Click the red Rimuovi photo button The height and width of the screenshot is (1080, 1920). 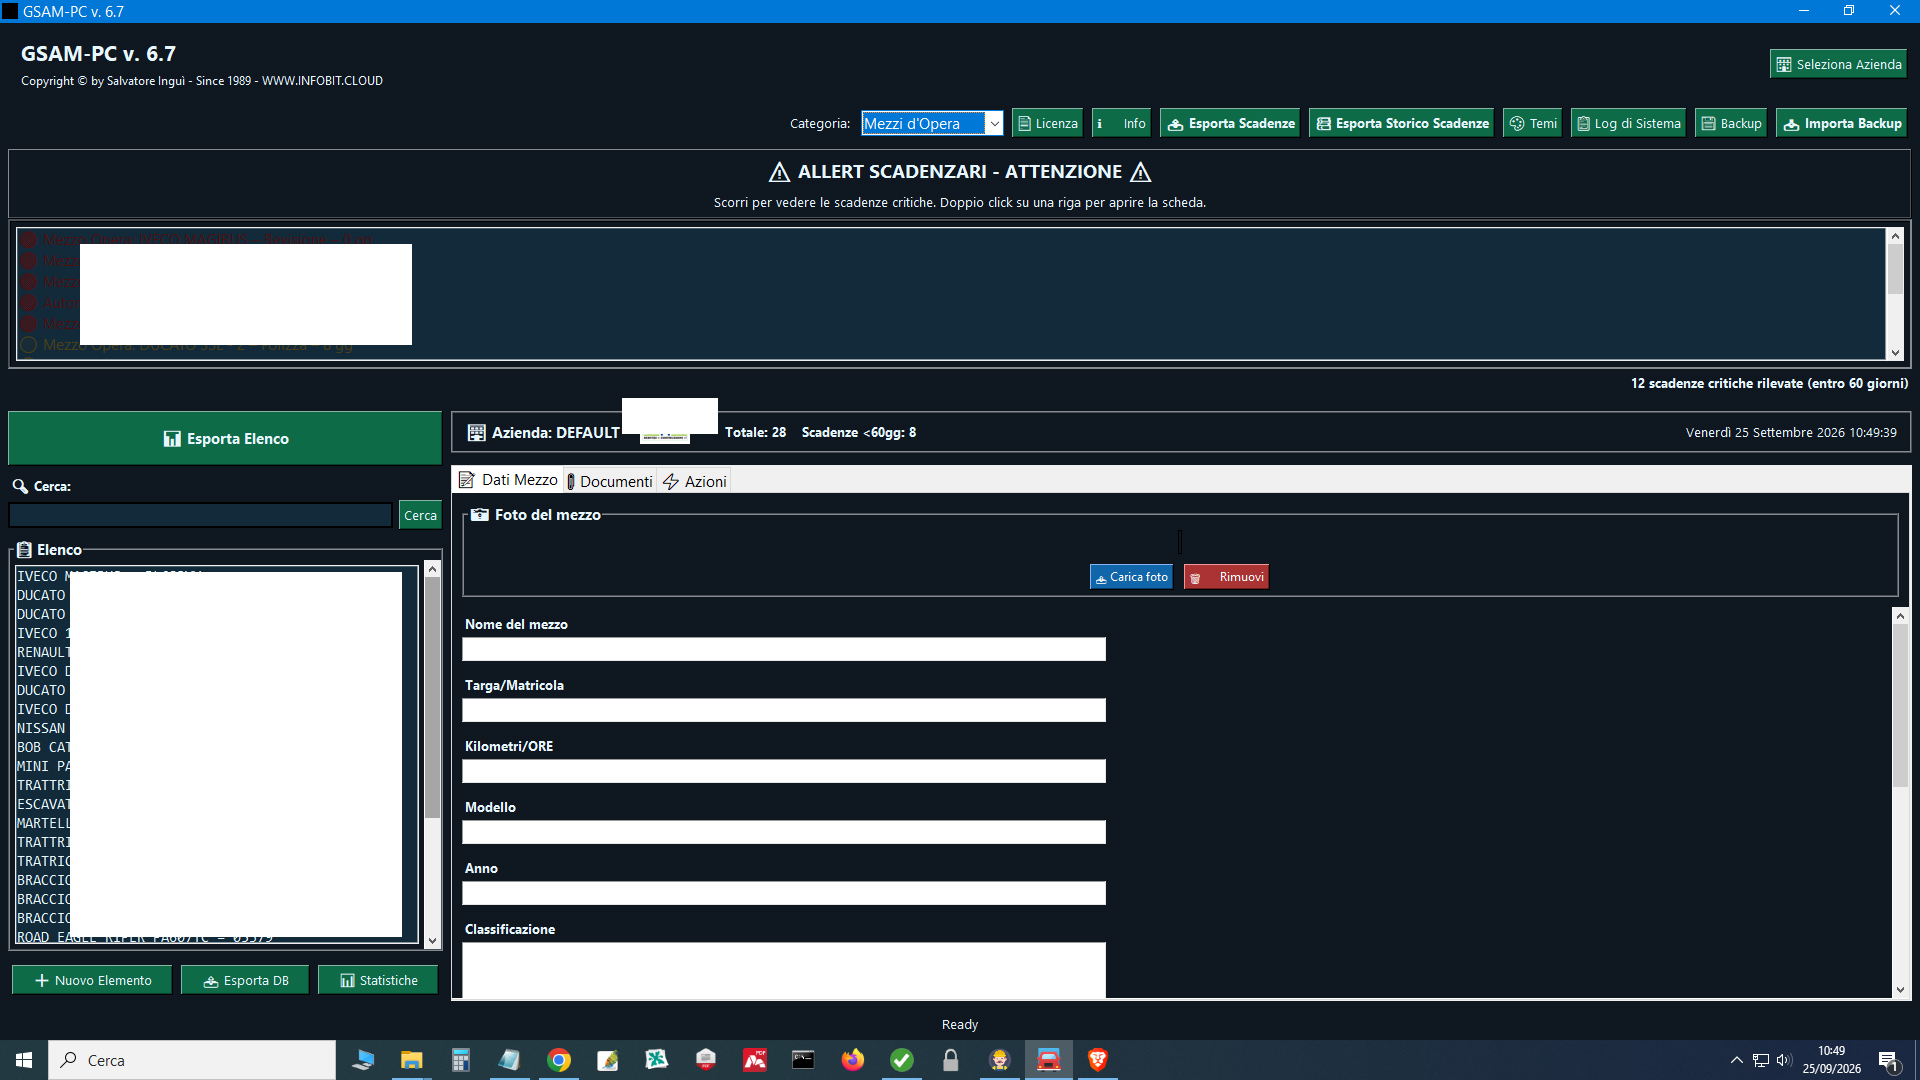pos(1226,577)
